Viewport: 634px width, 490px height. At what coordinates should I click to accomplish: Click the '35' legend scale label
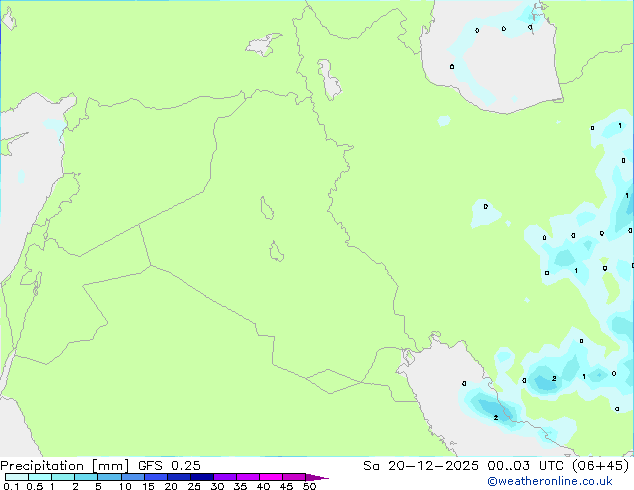[x=240, y=486]
